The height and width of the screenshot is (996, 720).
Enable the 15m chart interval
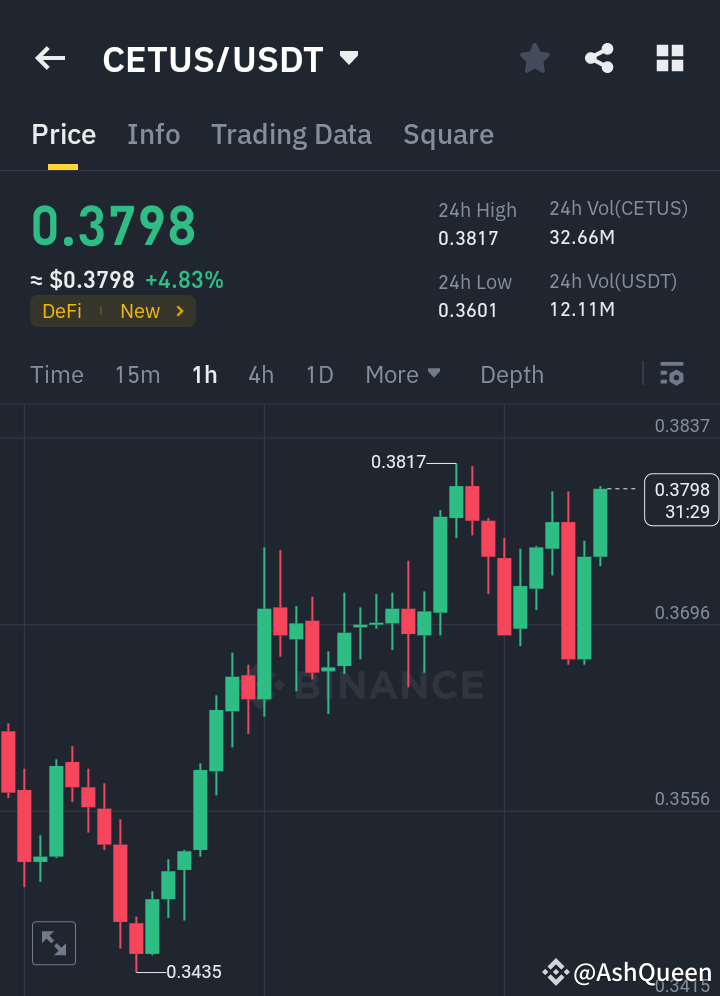[x=137, y=374]
